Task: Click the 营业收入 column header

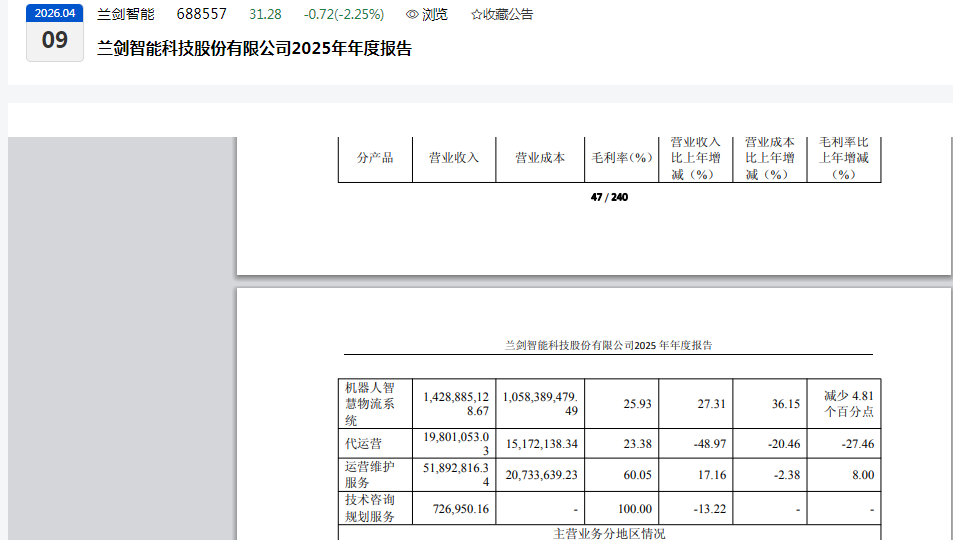Action: click(x=454, y=158)
